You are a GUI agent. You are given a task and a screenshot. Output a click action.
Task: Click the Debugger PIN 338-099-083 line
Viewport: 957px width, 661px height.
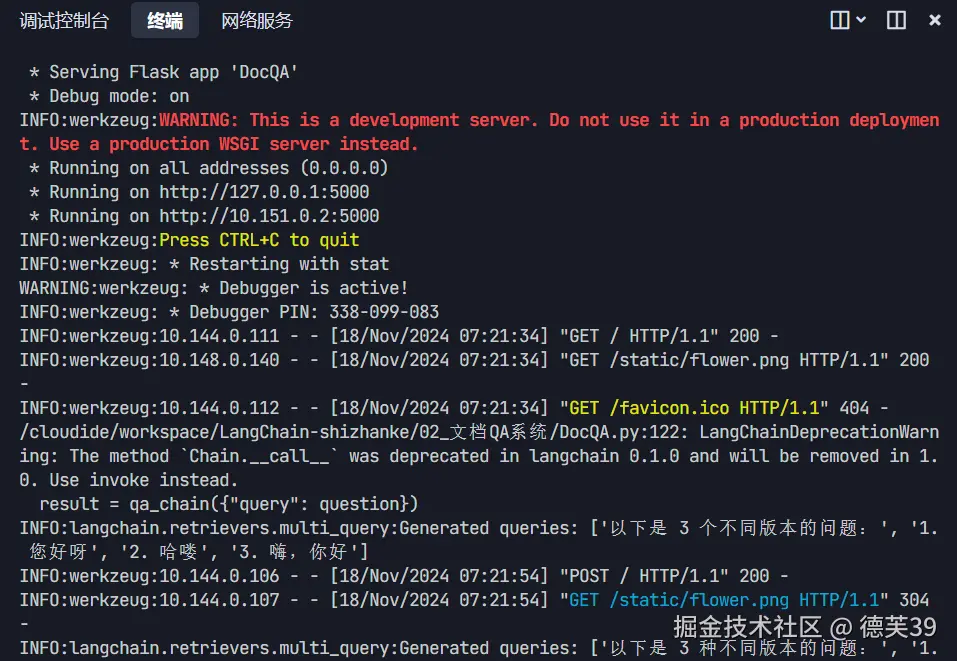tap(229, 312)
